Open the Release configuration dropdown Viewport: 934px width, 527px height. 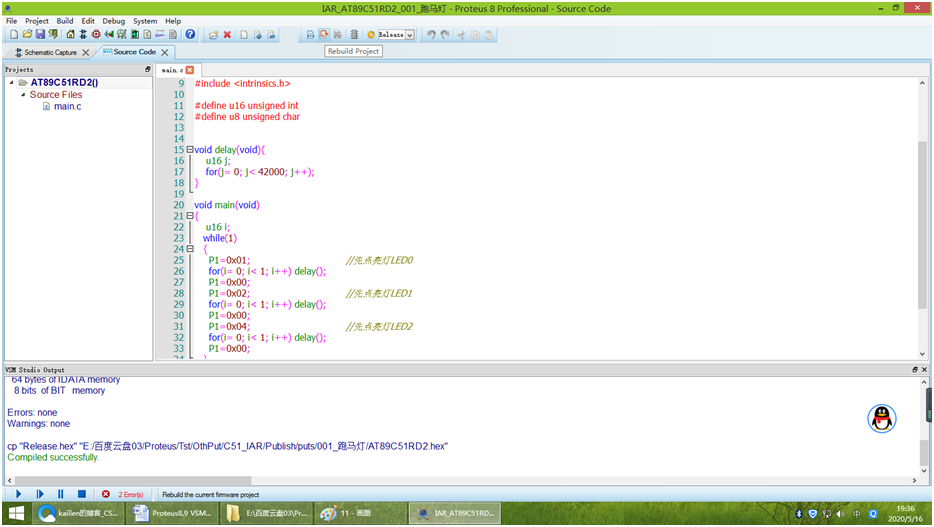(410, 35)
